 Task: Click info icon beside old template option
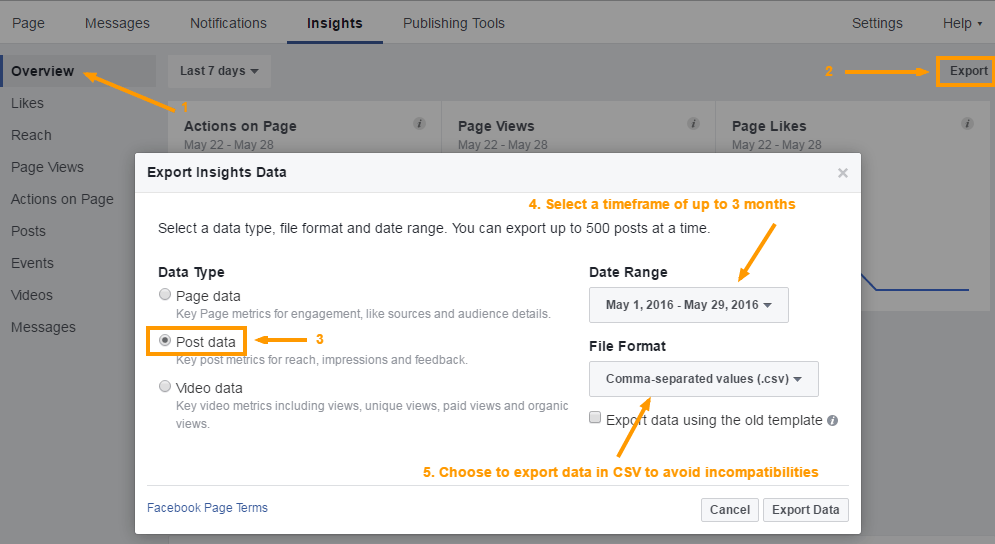[x=833, y=420]
